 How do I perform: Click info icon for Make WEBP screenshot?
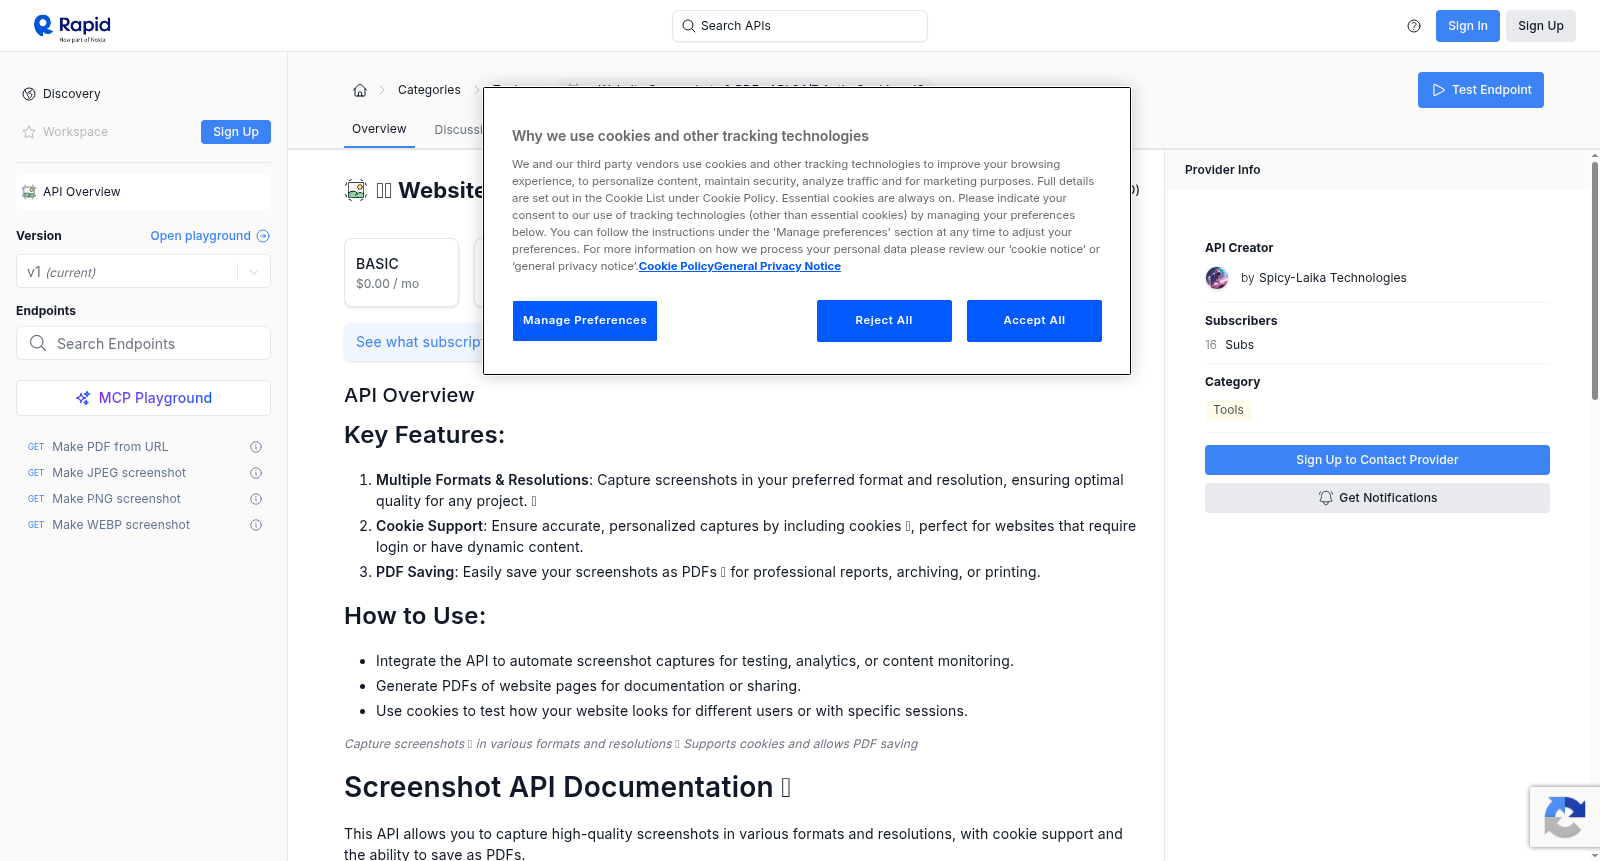256,525
